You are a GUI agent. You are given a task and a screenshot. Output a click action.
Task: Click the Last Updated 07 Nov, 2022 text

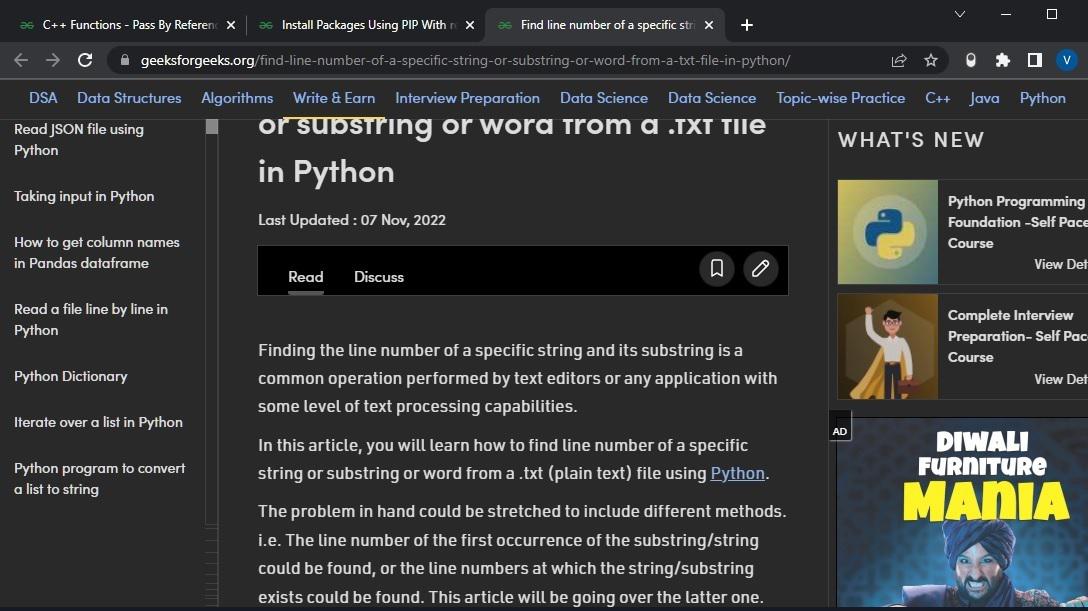pyautogui.click(x=352, y=221)
